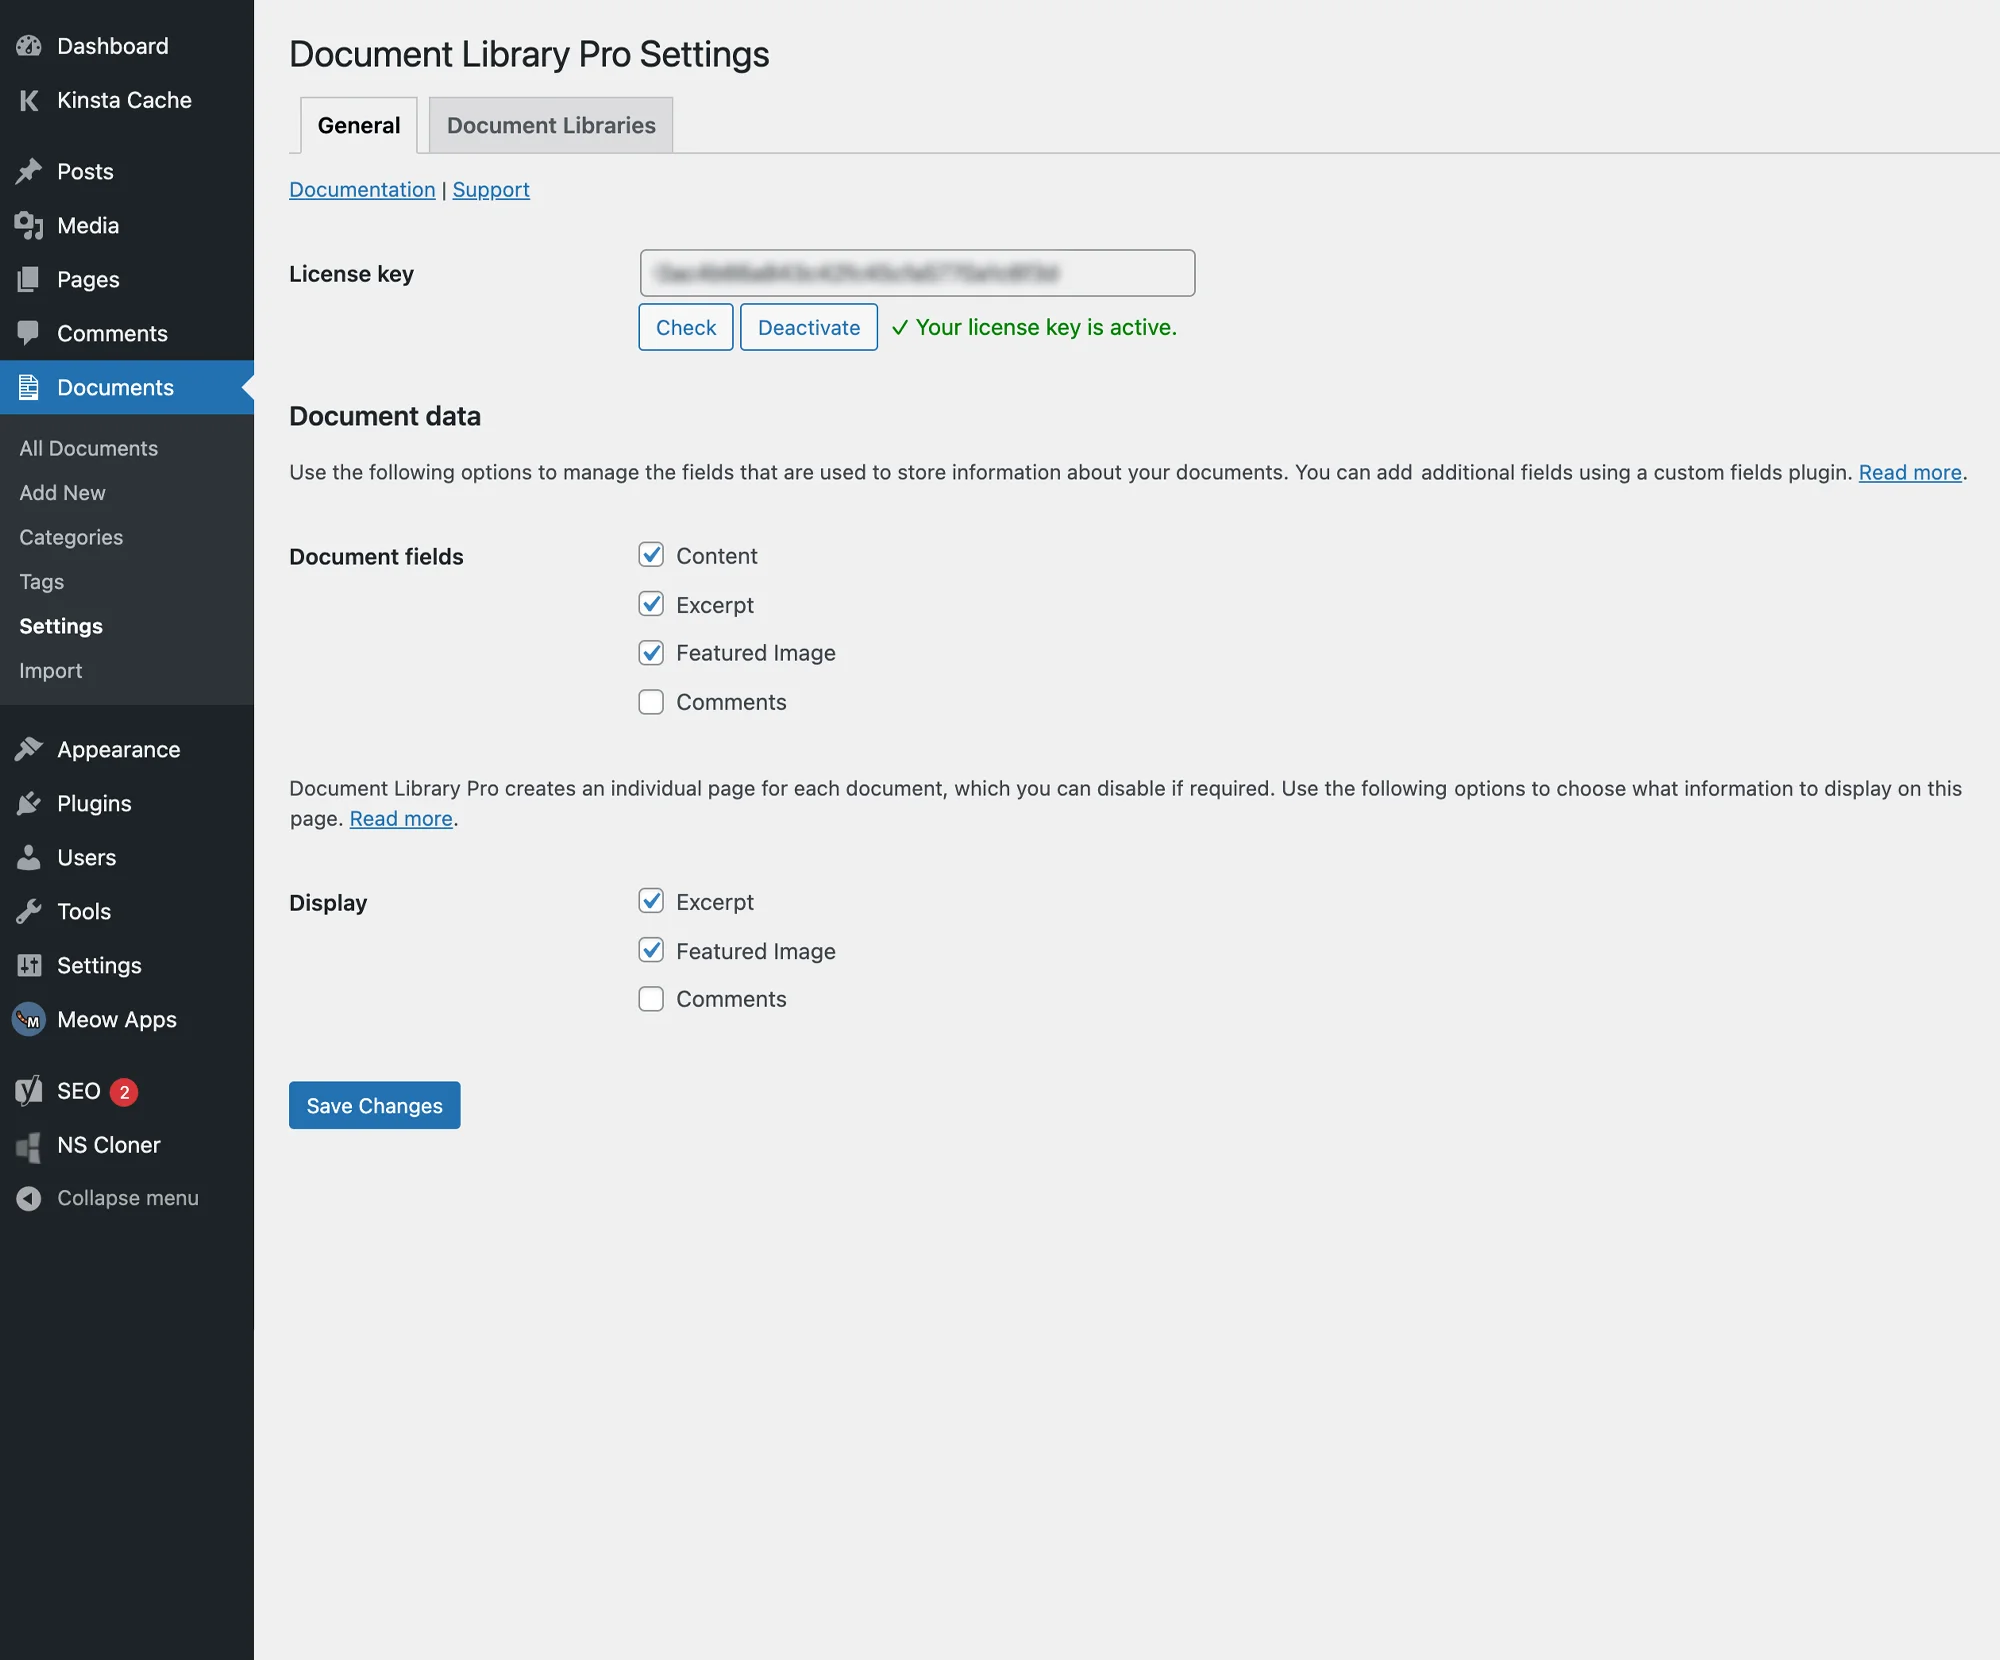Expand the Settings sidebar menu
Screen dimensions: 2000x1660
(98, 965)
